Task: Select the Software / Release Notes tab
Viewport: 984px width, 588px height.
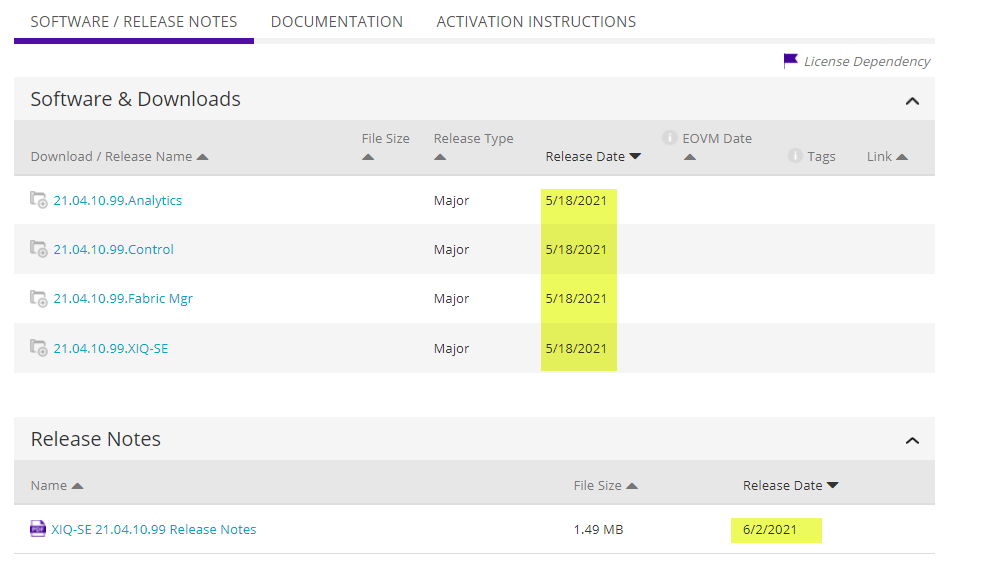Action: tap(134, 21)
